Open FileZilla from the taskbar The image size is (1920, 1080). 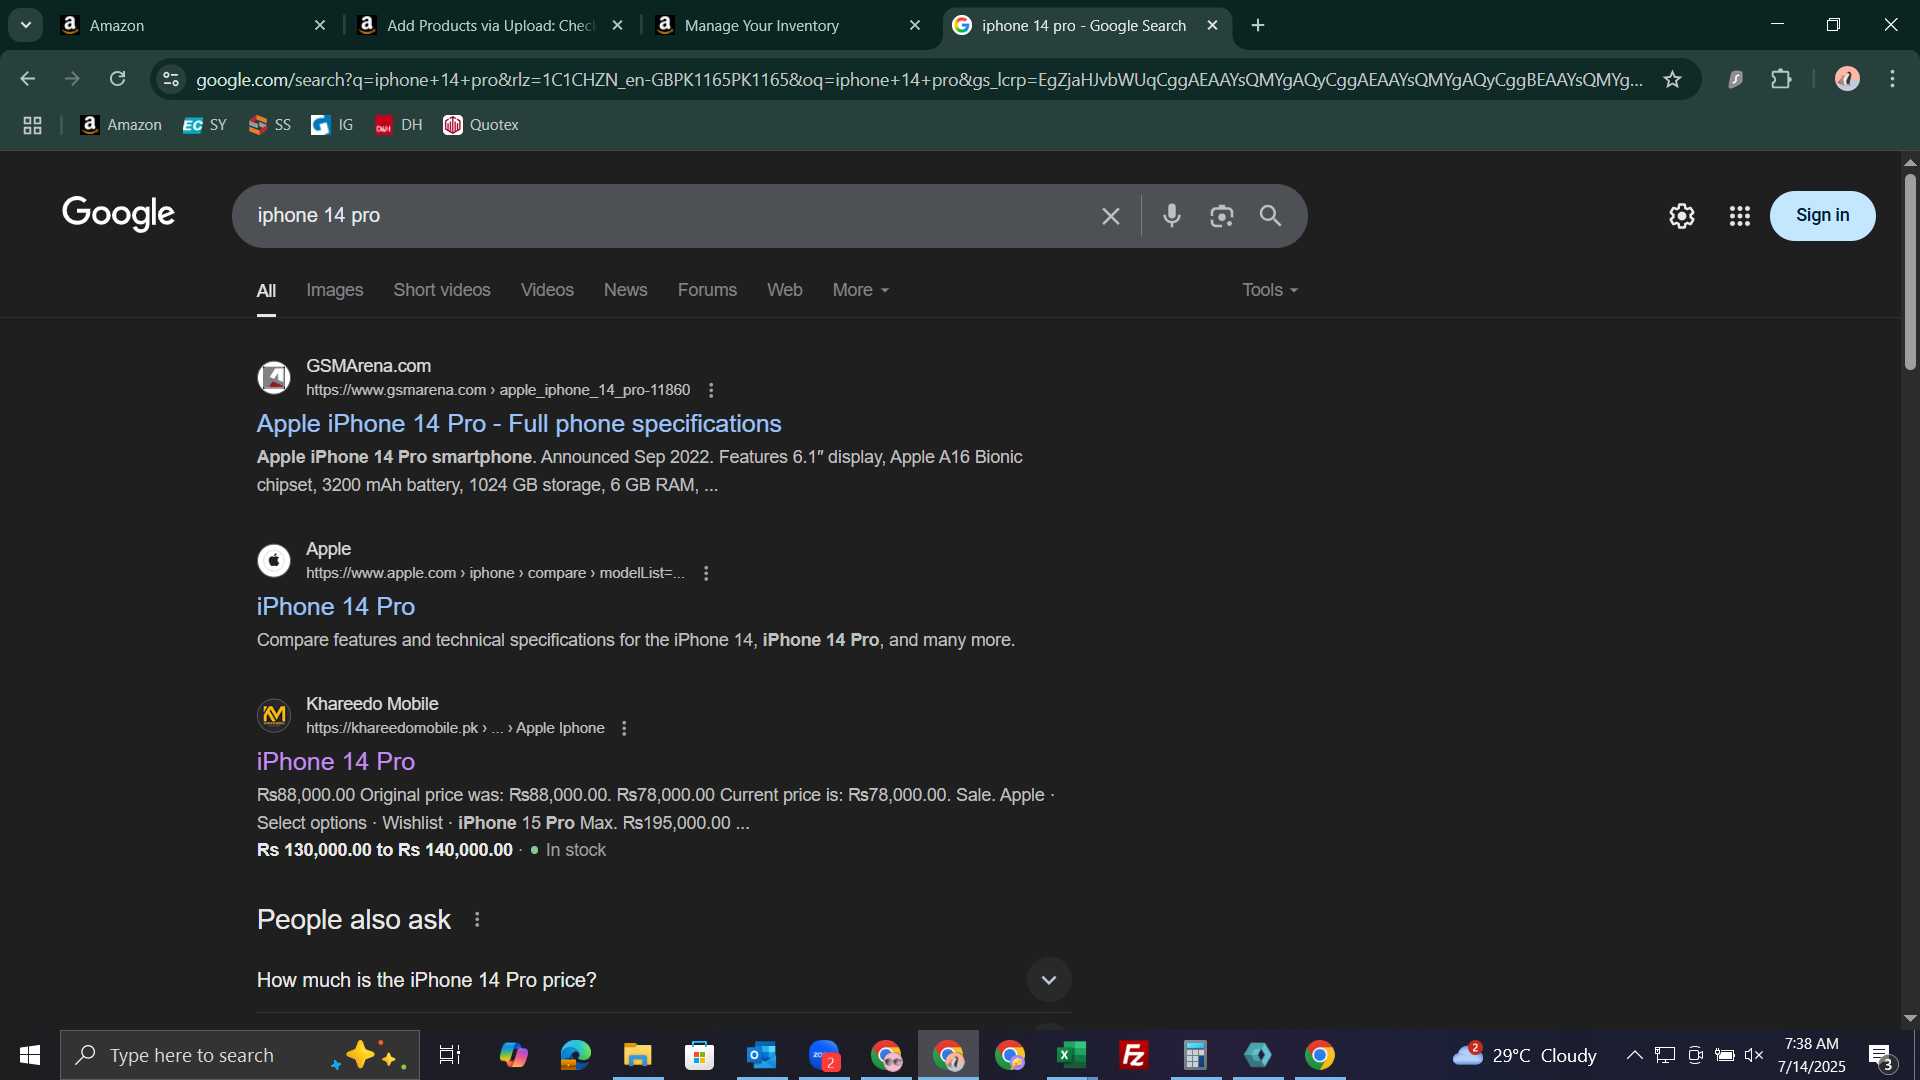point(1134,1056)
